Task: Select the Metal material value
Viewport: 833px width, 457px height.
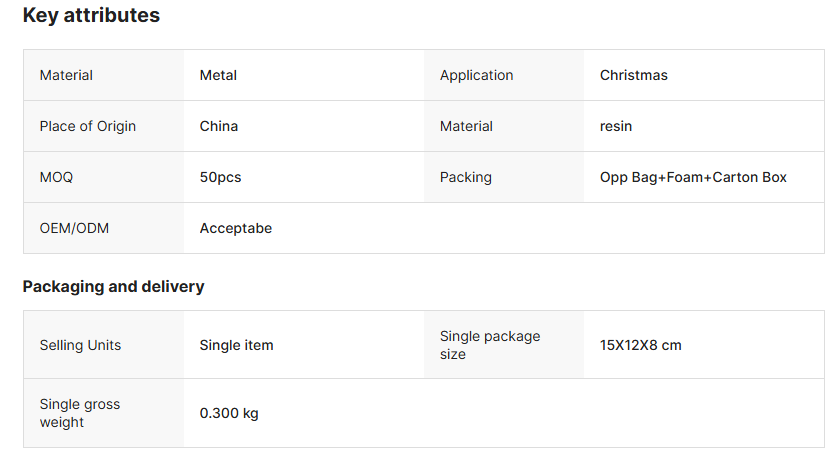Action: point(218,75)
